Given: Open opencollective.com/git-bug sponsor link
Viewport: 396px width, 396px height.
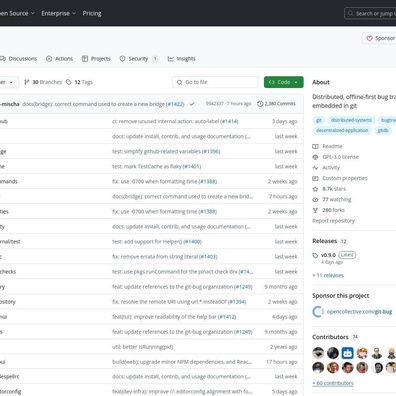Looking at the screenshot, I should click(x=359, y=312).
